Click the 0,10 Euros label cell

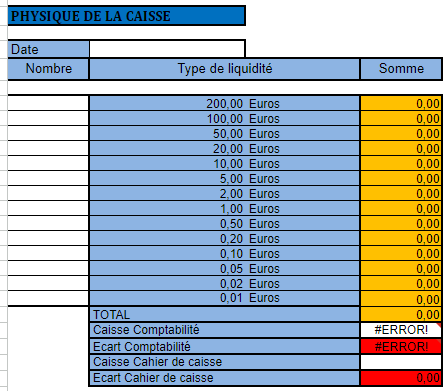[225, 253]
